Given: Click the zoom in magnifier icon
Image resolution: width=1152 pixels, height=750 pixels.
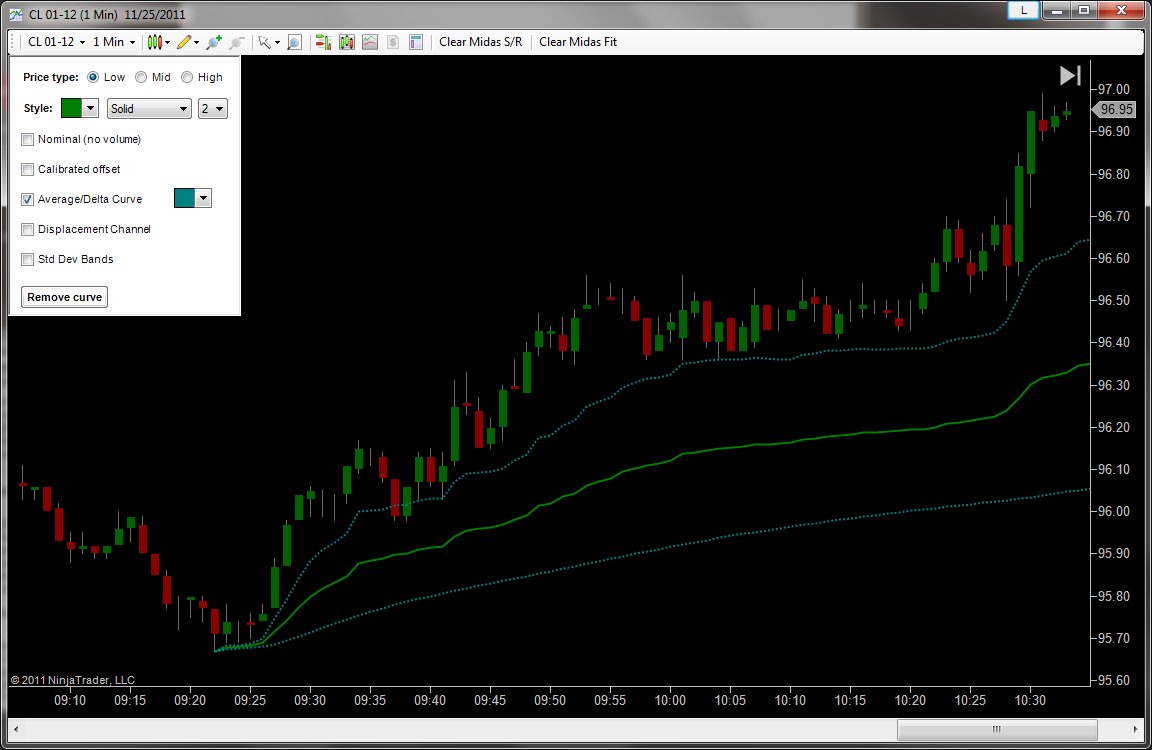Looking at the screenshot, I should [x=213, y=42].
